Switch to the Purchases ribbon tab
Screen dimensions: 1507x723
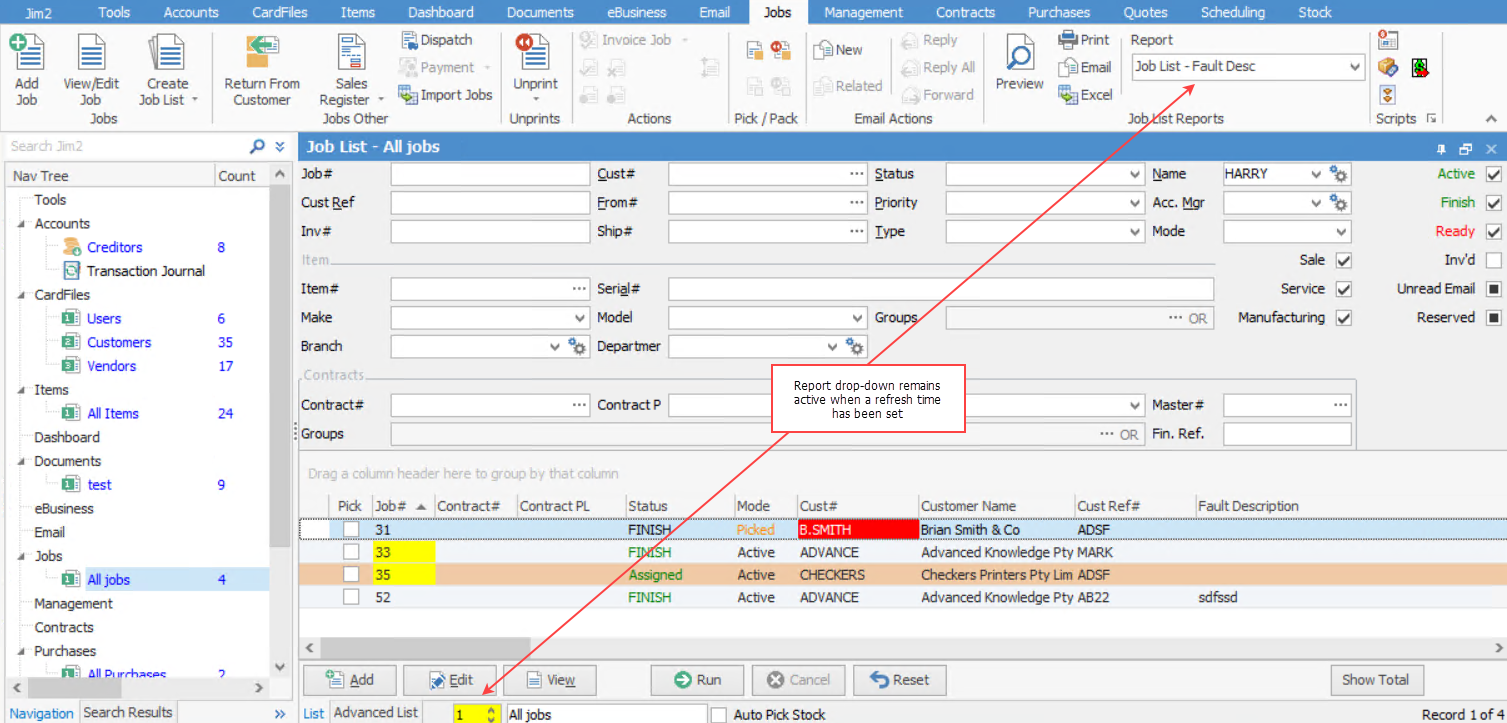coord(1058,12)
